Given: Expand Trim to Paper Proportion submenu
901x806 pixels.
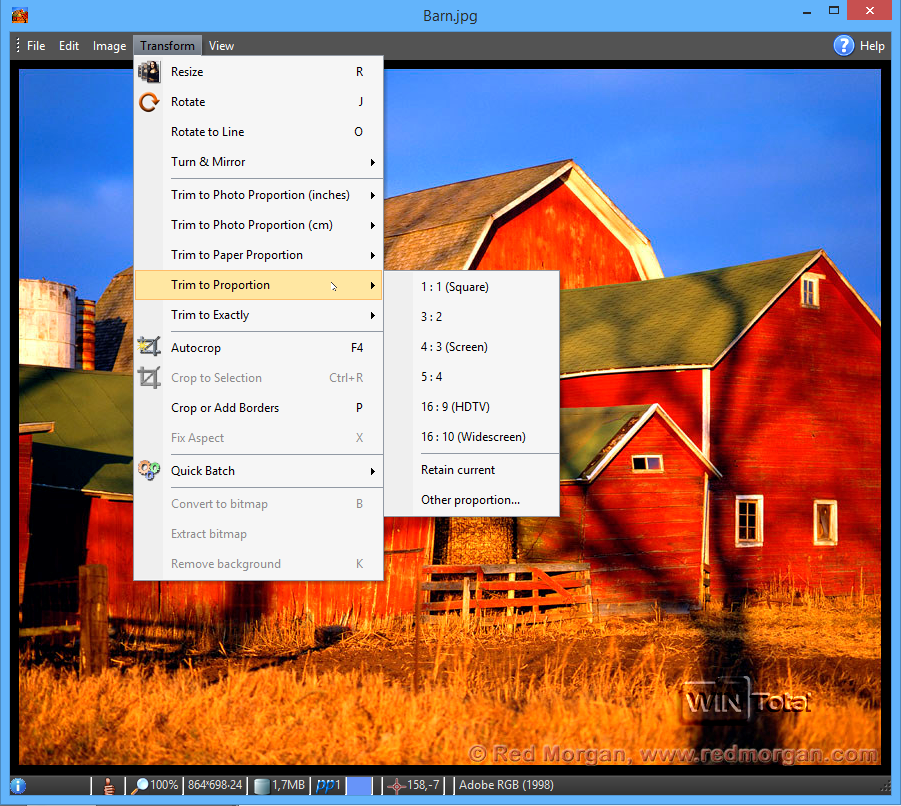Looking at the screenshot, I should click(258, 255).
